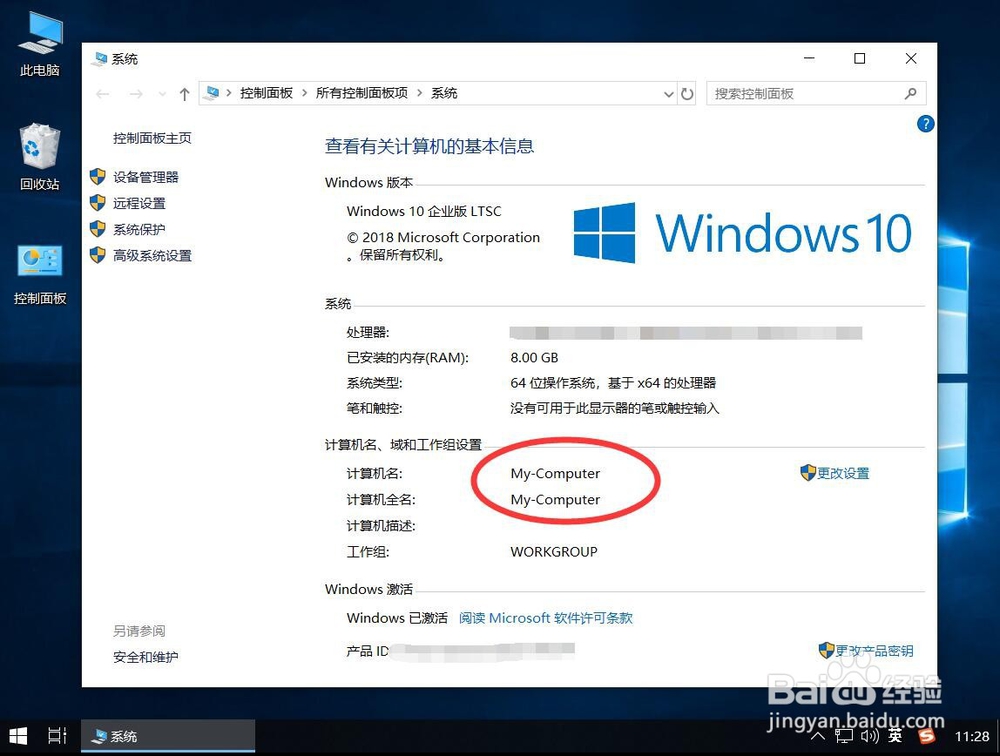
Task: Click shield icon beside 设备管理器
Action: (98, 177)
